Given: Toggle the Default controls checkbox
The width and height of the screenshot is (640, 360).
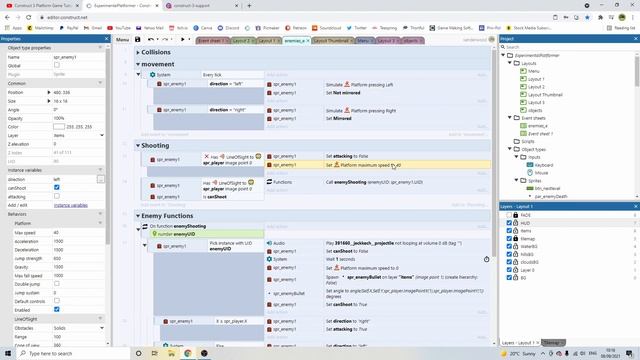Looking at the screenshot, I should (57, 301).
